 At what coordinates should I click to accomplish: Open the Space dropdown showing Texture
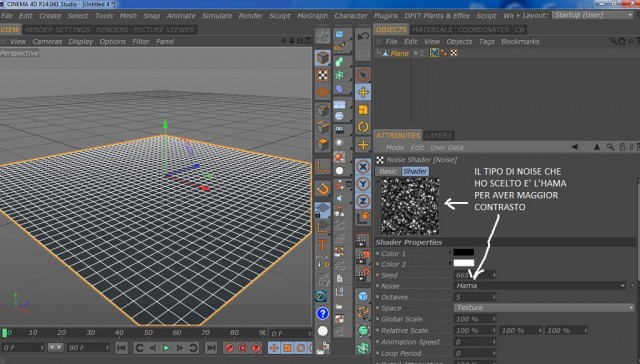click(x=544, y=308)
